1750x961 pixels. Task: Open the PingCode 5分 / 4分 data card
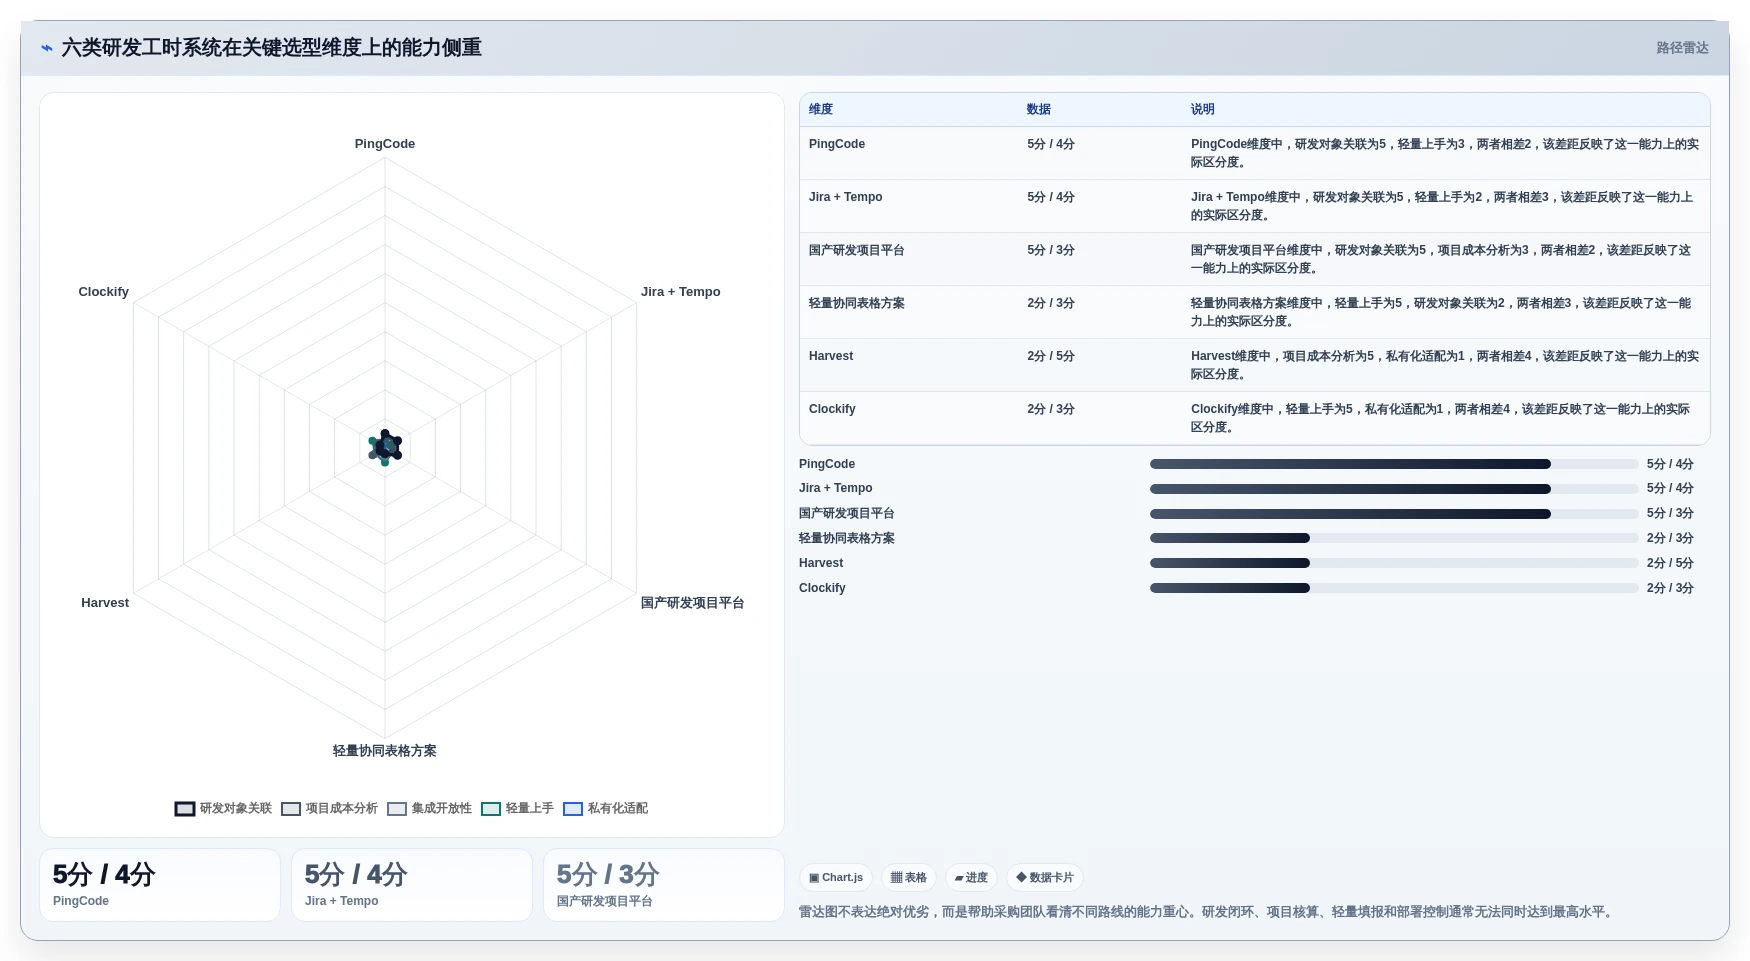pos(160,885)
